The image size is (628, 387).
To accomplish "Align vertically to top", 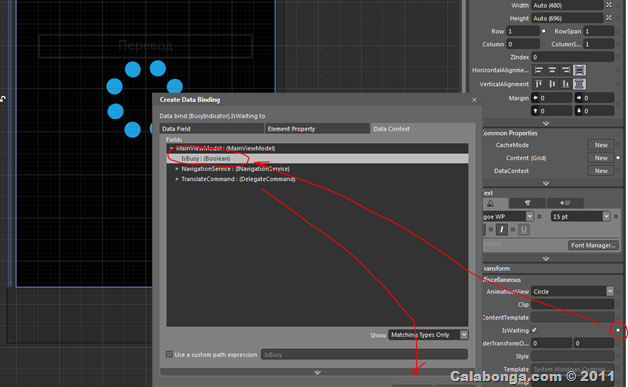I will [x=539, y=84].
